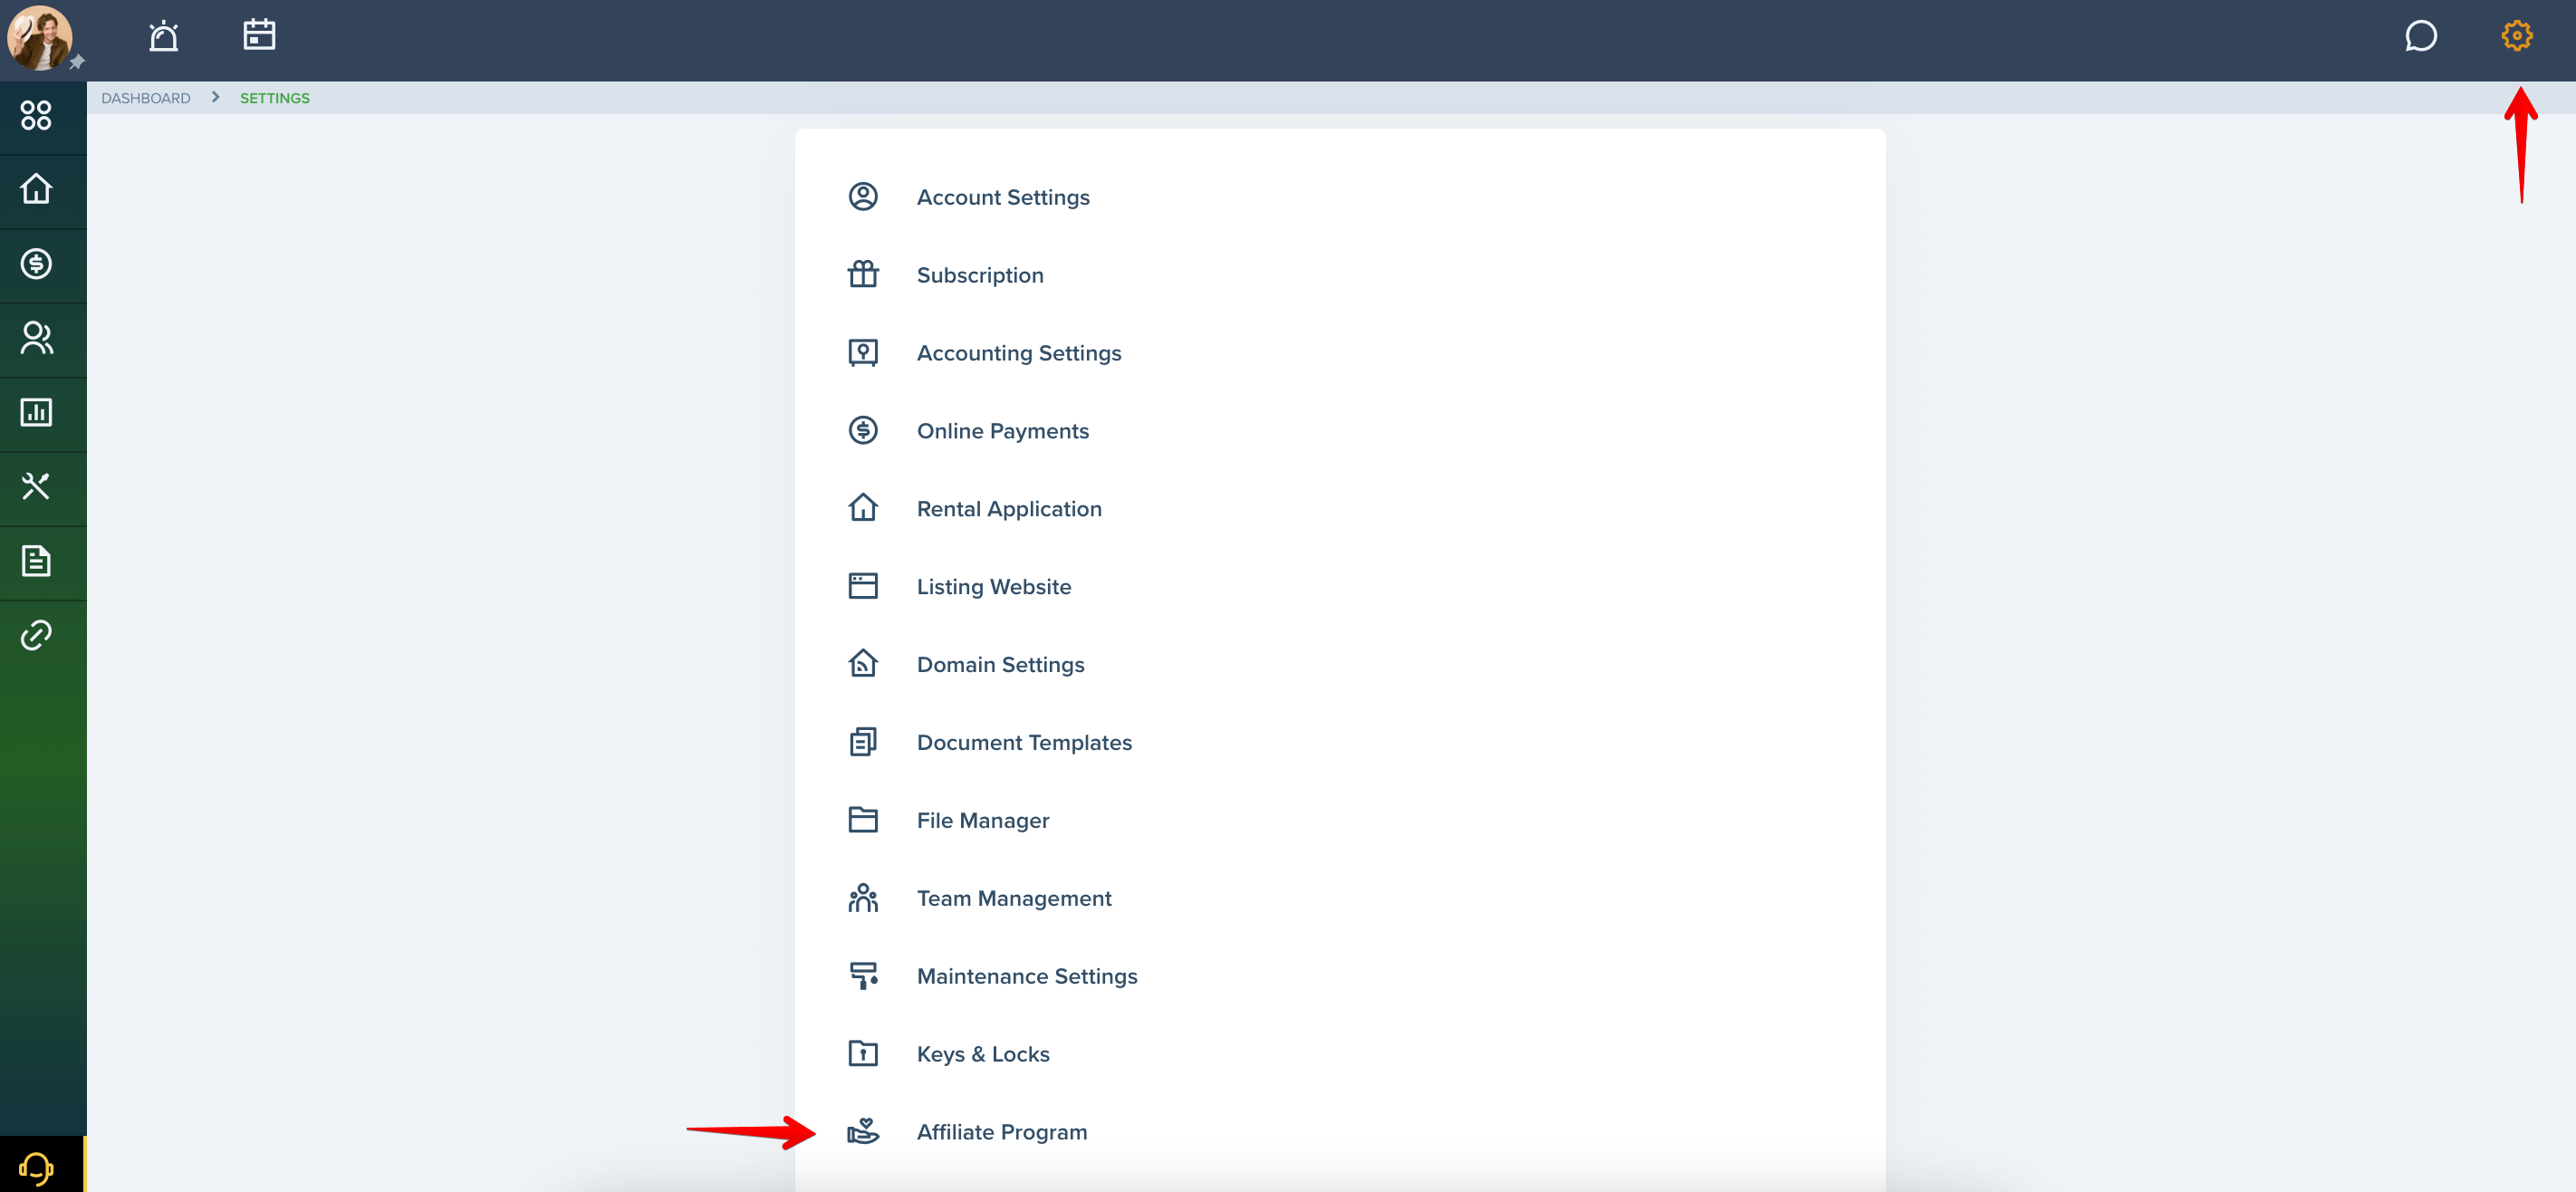Open the maintenance tools icon in sidebar
Screen dimensions: 2576x1192
coord(36,487)
